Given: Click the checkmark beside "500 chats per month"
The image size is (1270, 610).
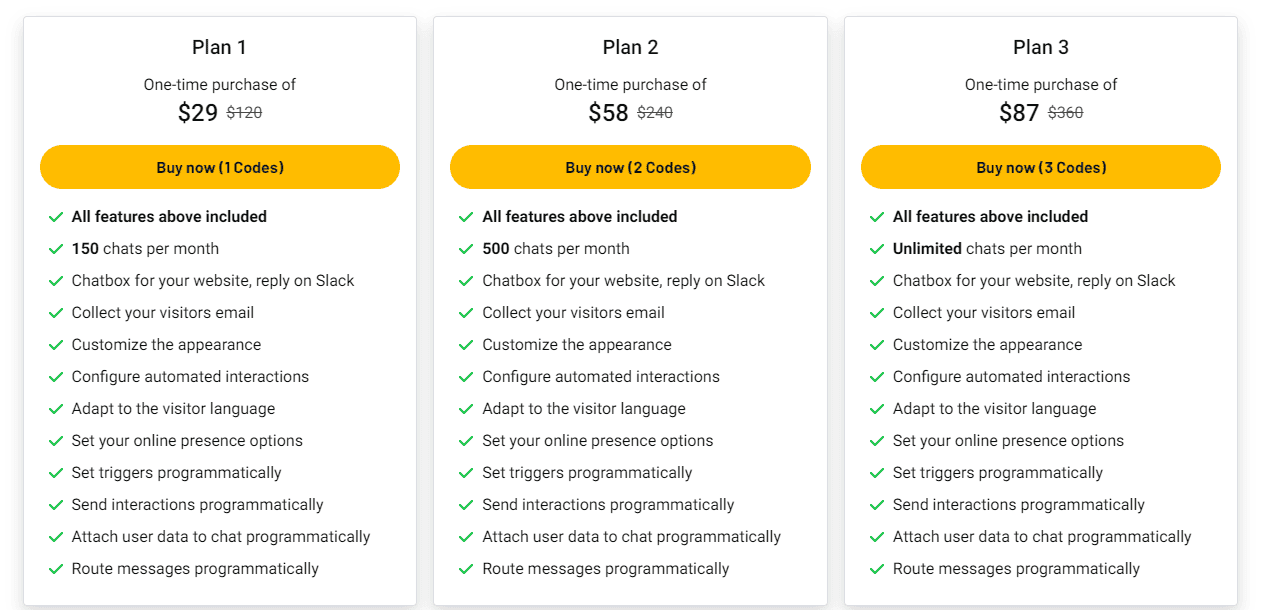Looking at the screenshot, I should (x=467, y=248).
